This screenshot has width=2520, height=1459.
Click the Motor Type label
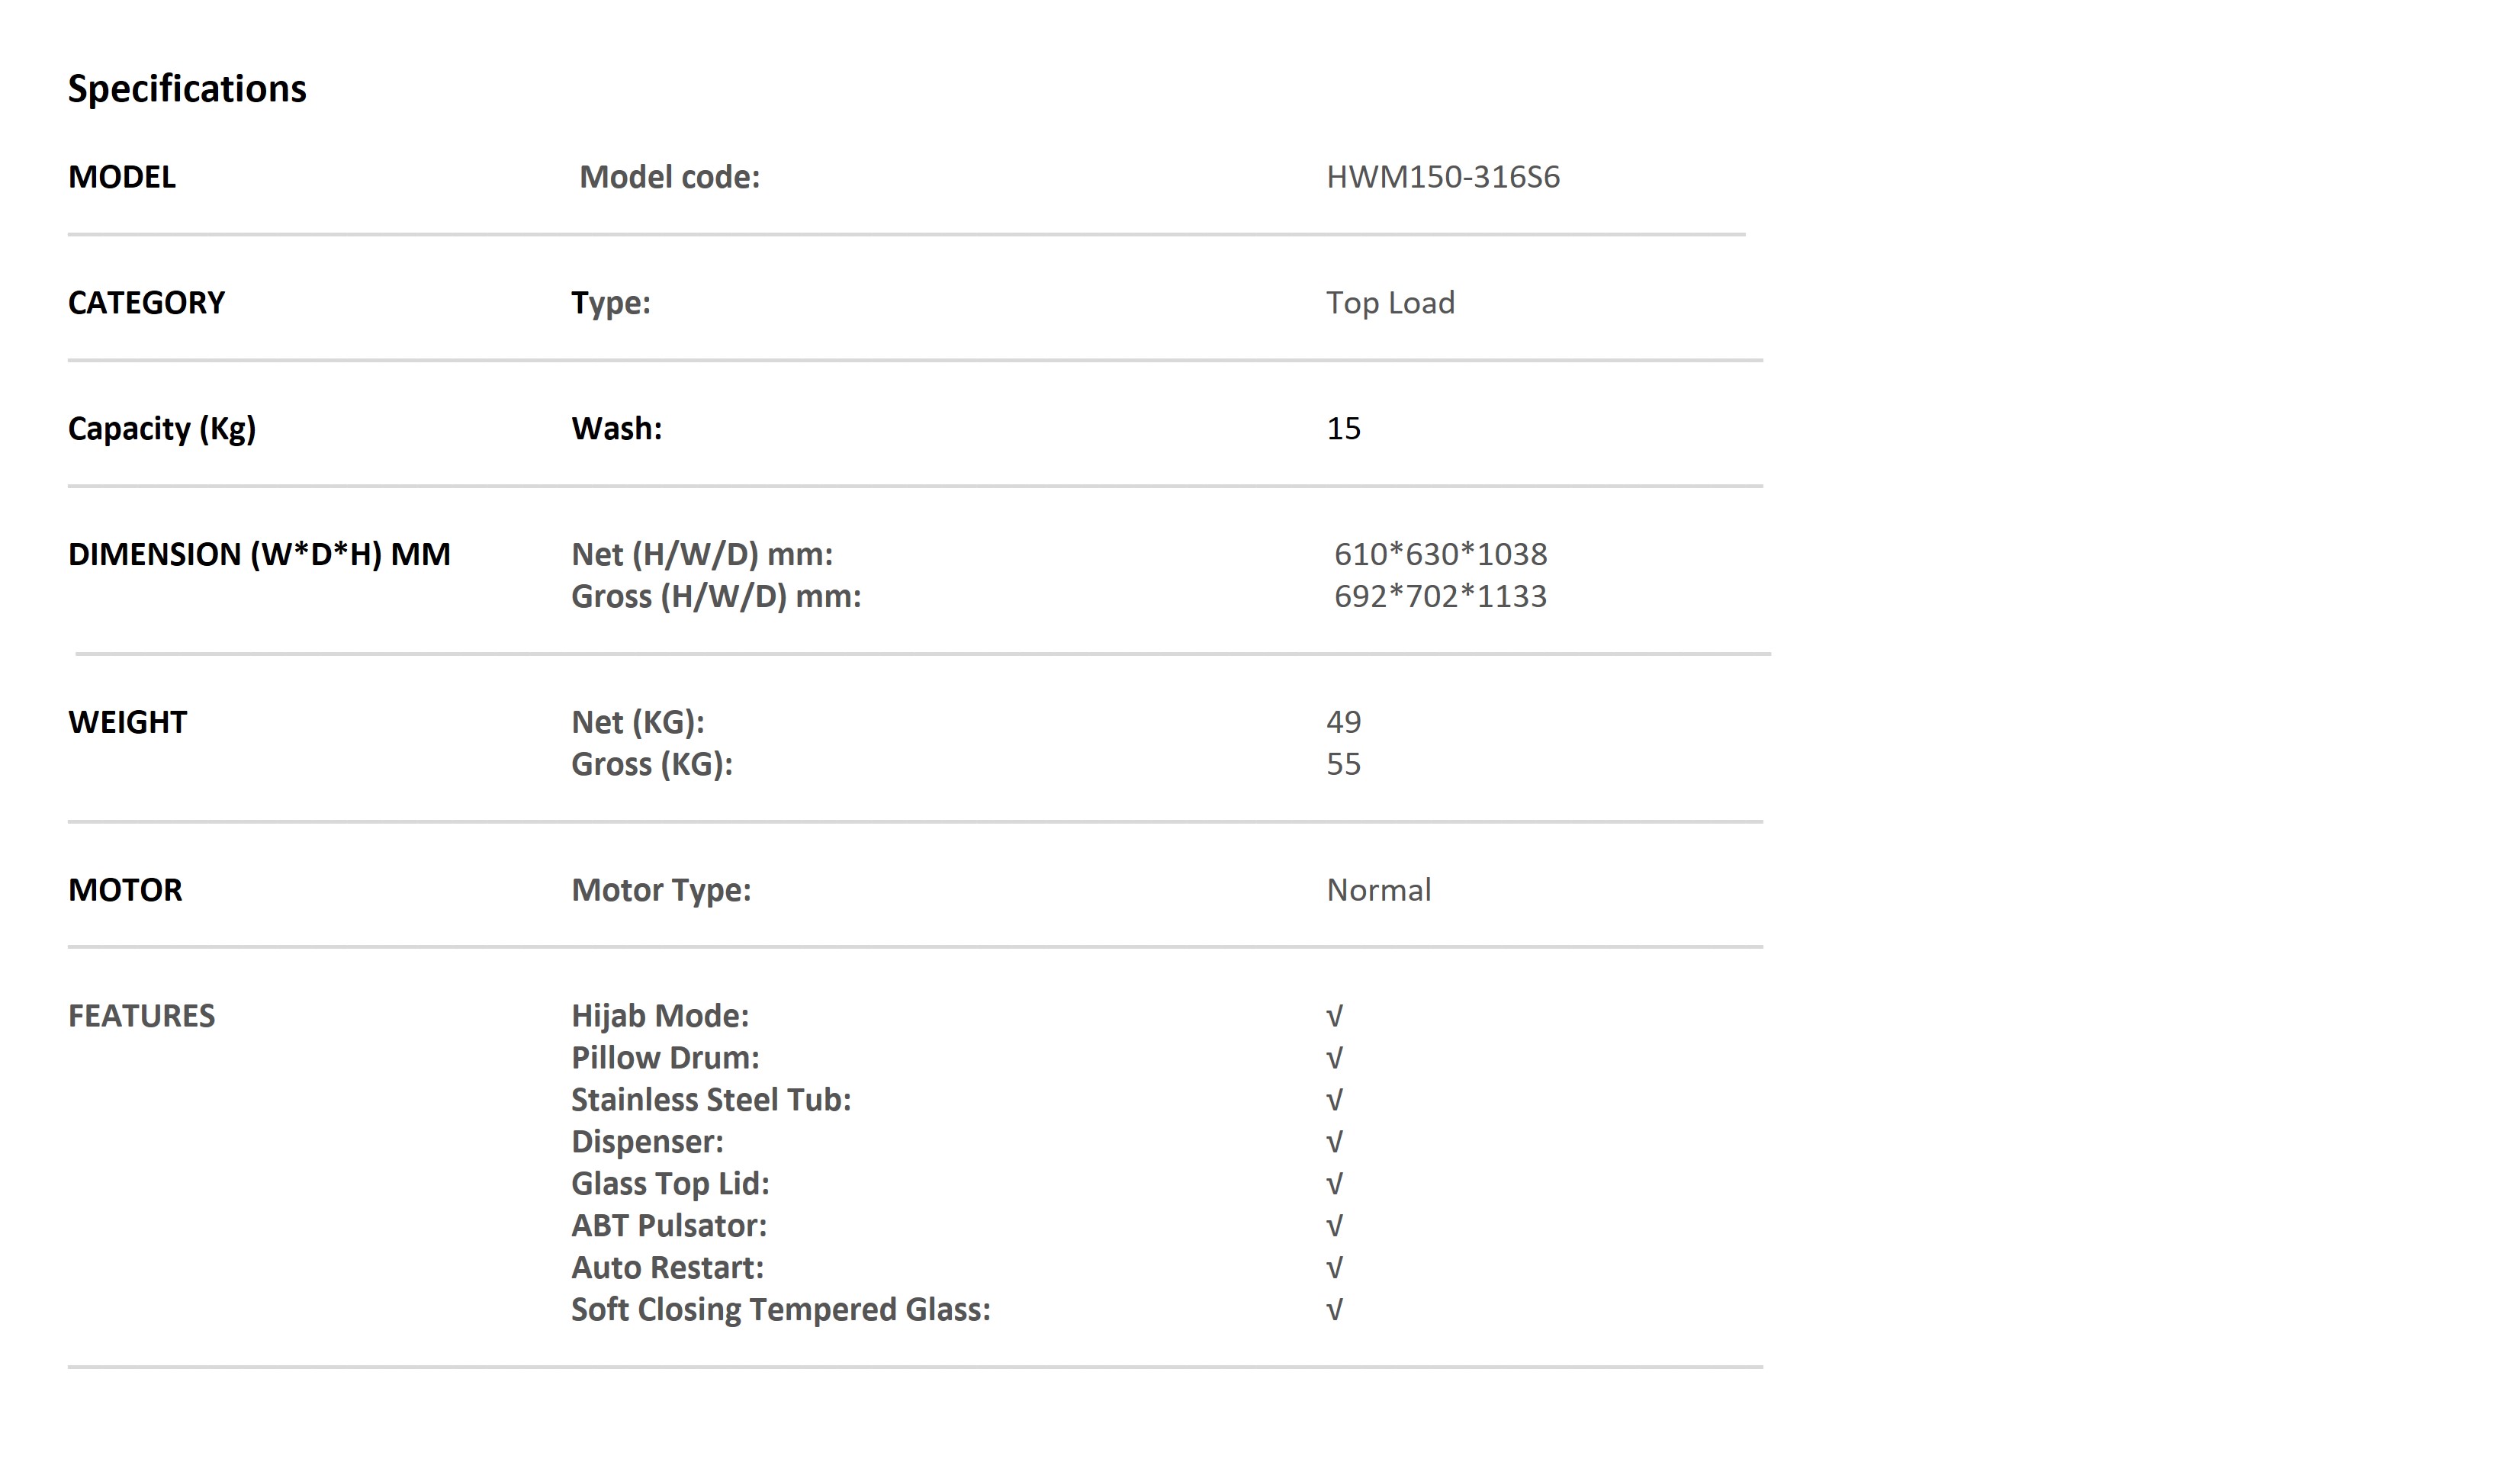tap(661, 891)
